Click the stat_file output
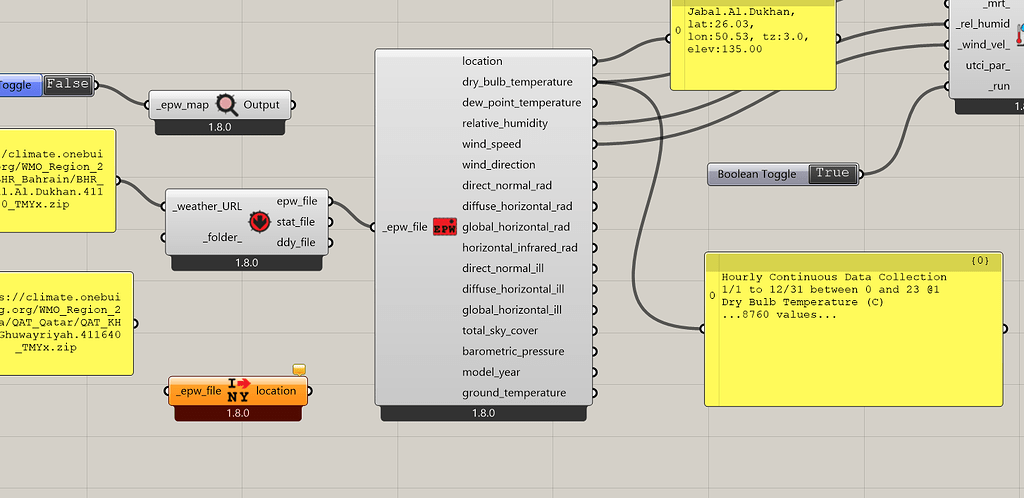Screen dimensions: 1024x498 [296, 222]
